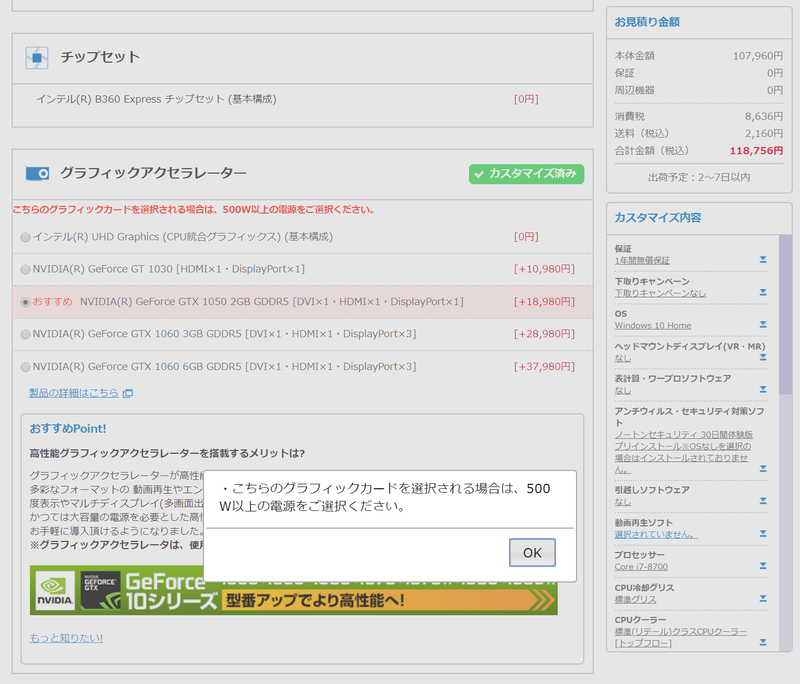Select the GeForce GT 1030 radio option

25,269
